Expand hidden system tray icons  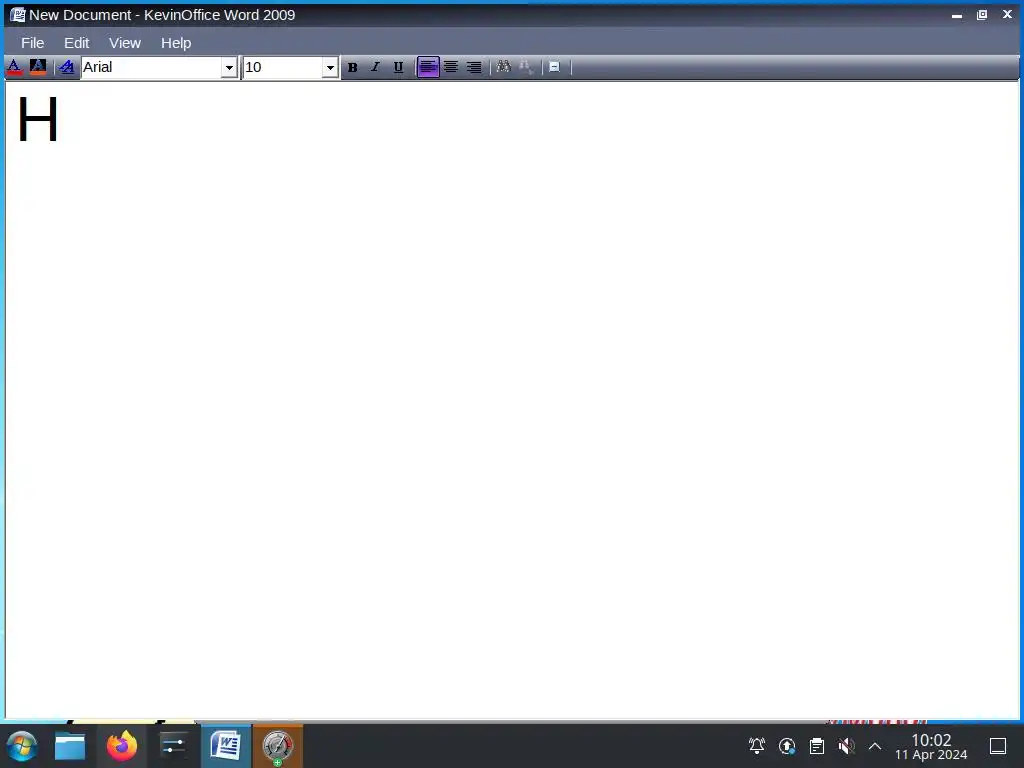point(875,746)
